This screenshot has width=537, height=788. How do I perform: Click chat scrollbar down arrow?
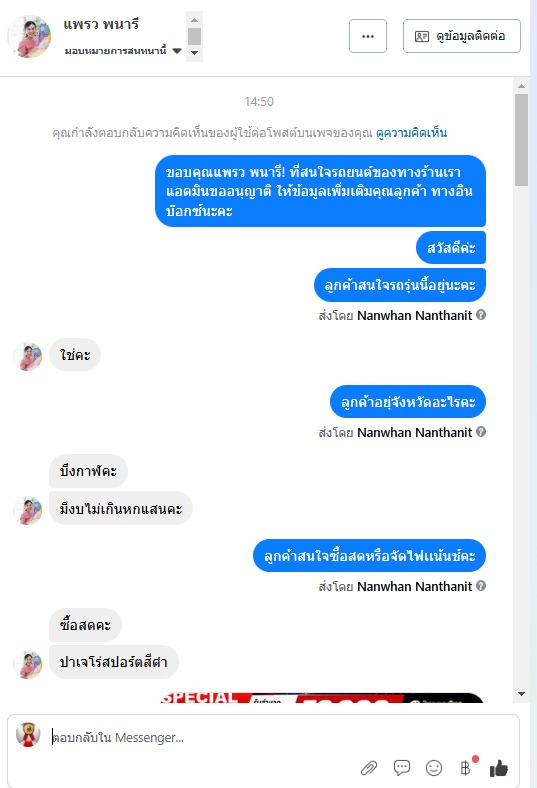tap(521, 694)
